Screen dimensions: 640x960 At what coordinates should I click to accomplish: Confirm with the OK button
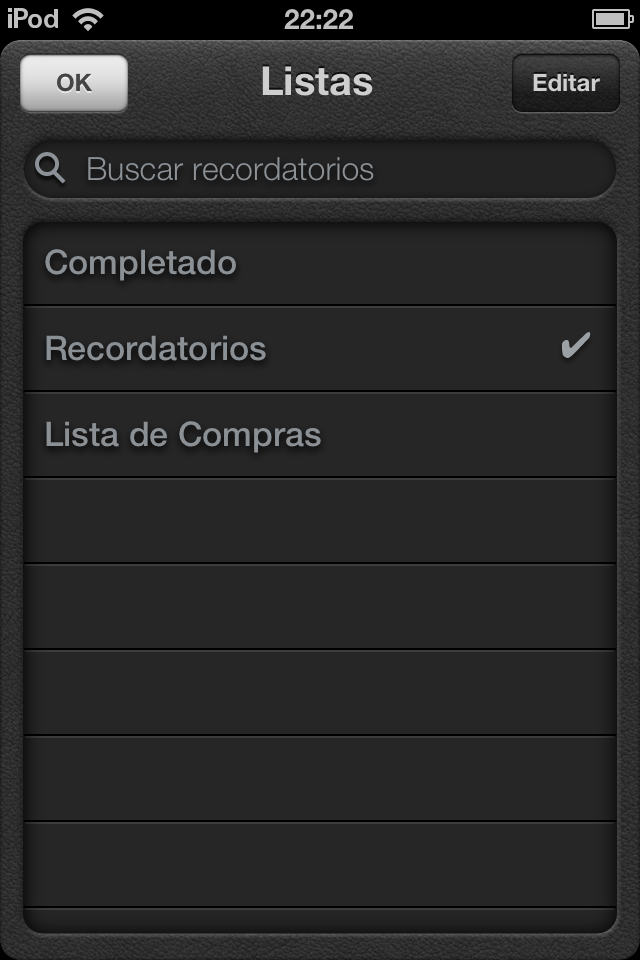tap(74, 83)
